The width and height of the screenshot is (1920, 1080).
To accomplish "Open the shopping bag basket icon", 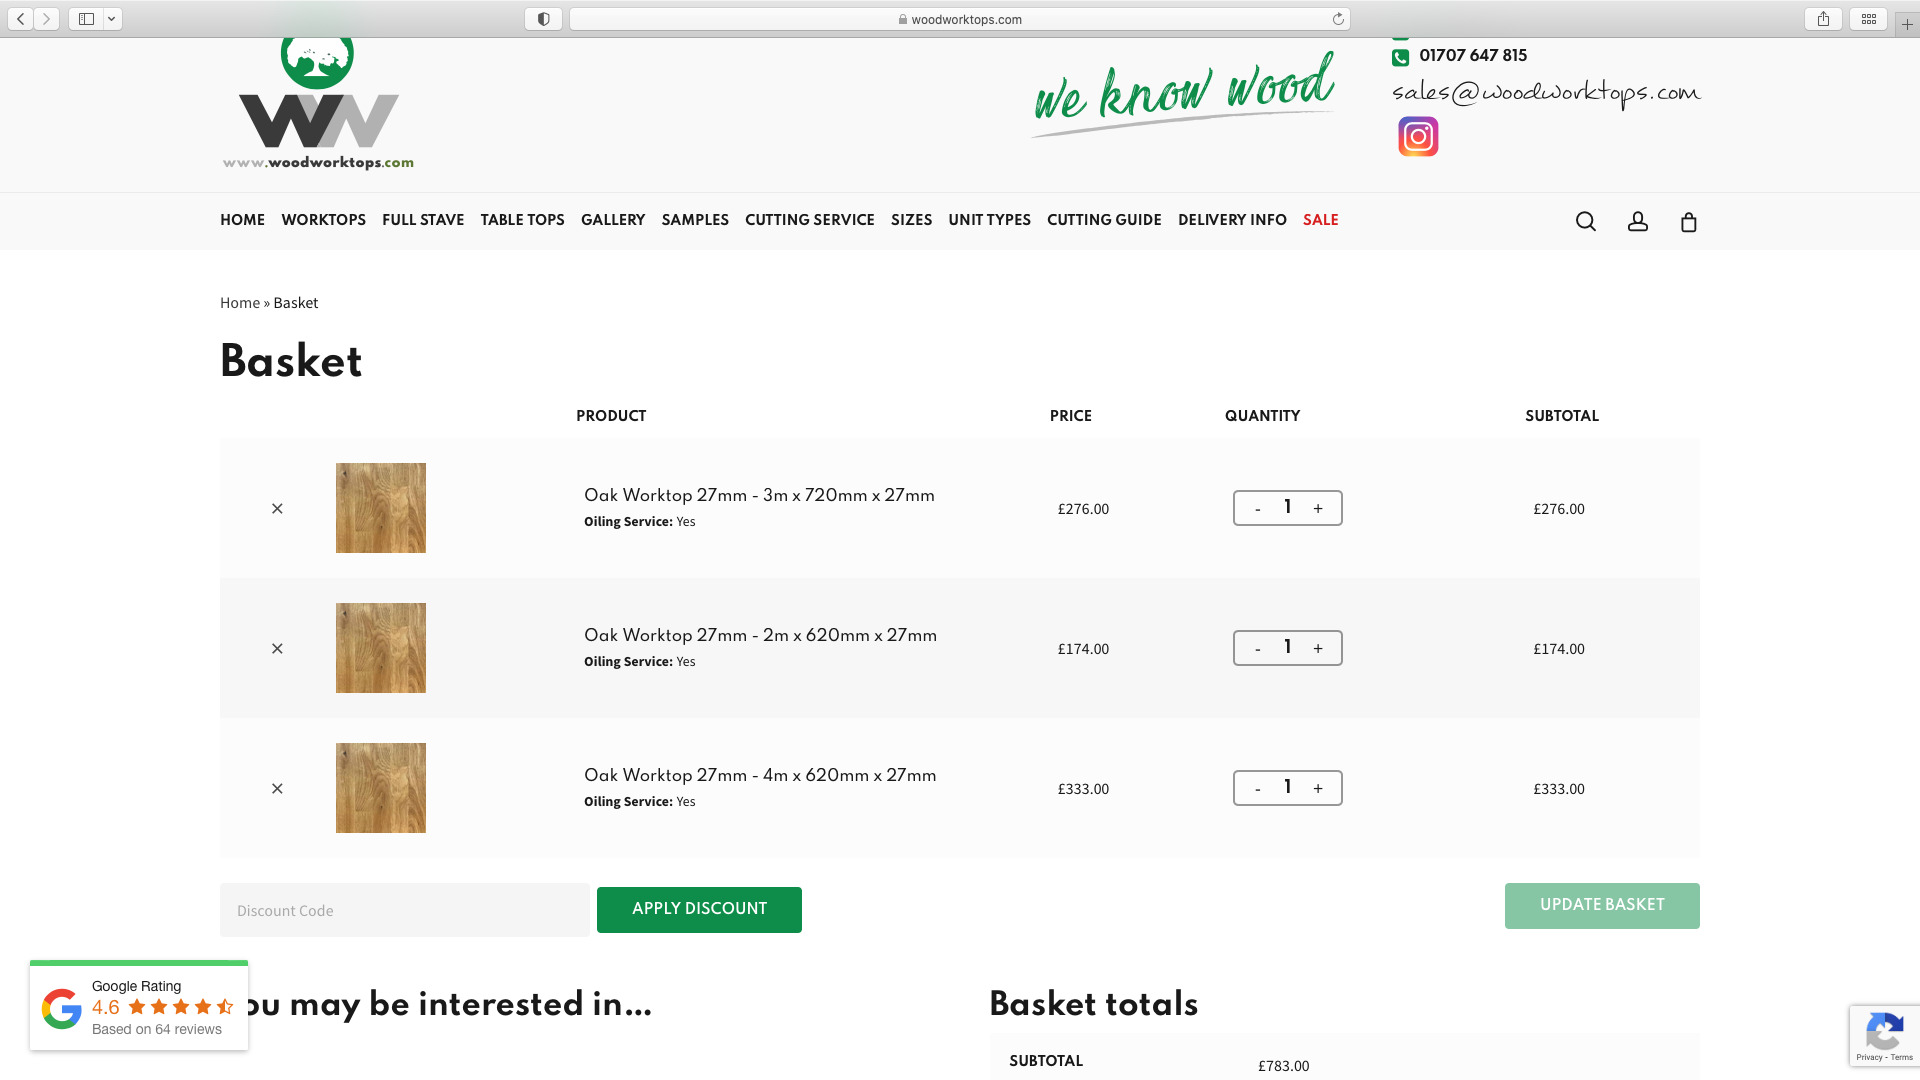I will [x=1688, y=221].
